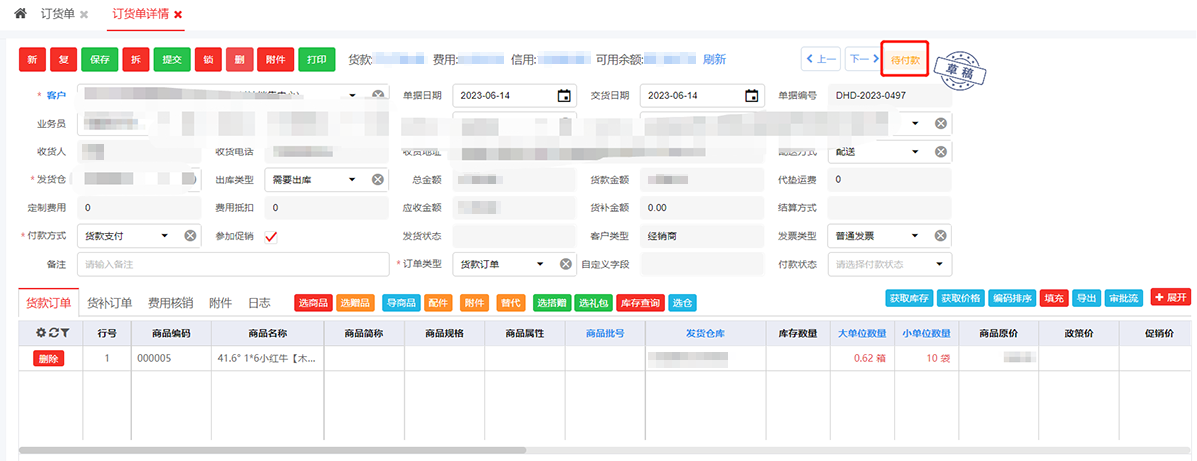Switch to the 货补订单 tab
The image size is (1197, 461).
coord(109,302)
